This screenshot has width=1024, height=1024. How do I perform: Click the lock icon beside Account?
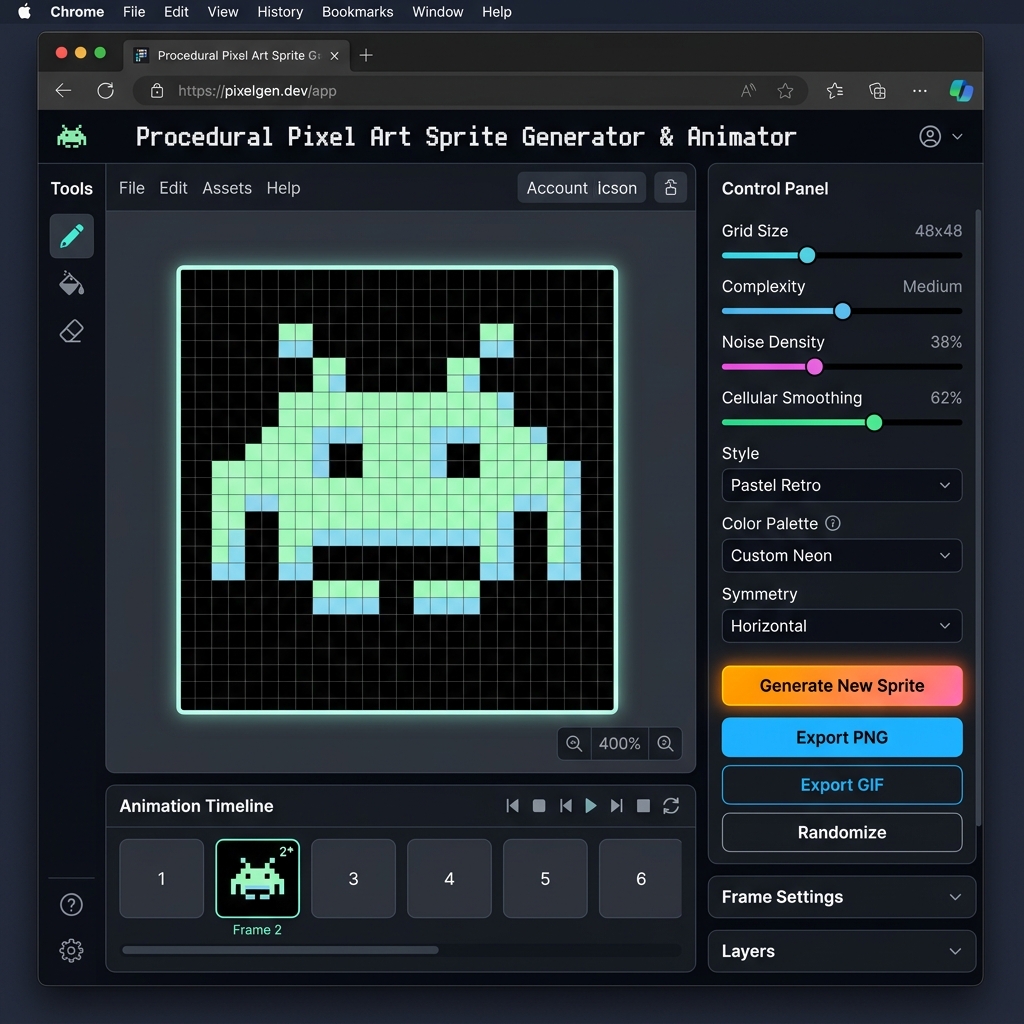tap(671, 188)
